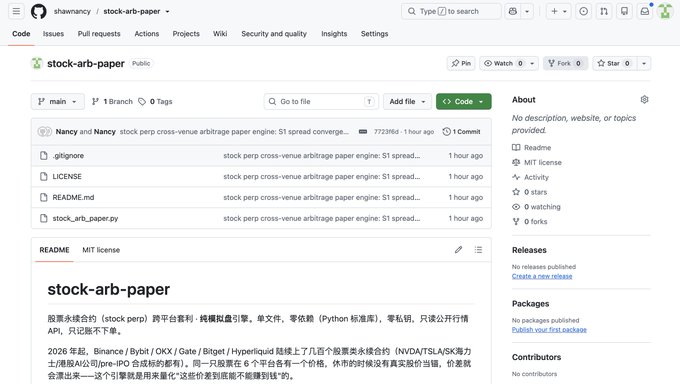Open the Wiki tab
This screenshot has width=680, height=384.
(220, 33)
